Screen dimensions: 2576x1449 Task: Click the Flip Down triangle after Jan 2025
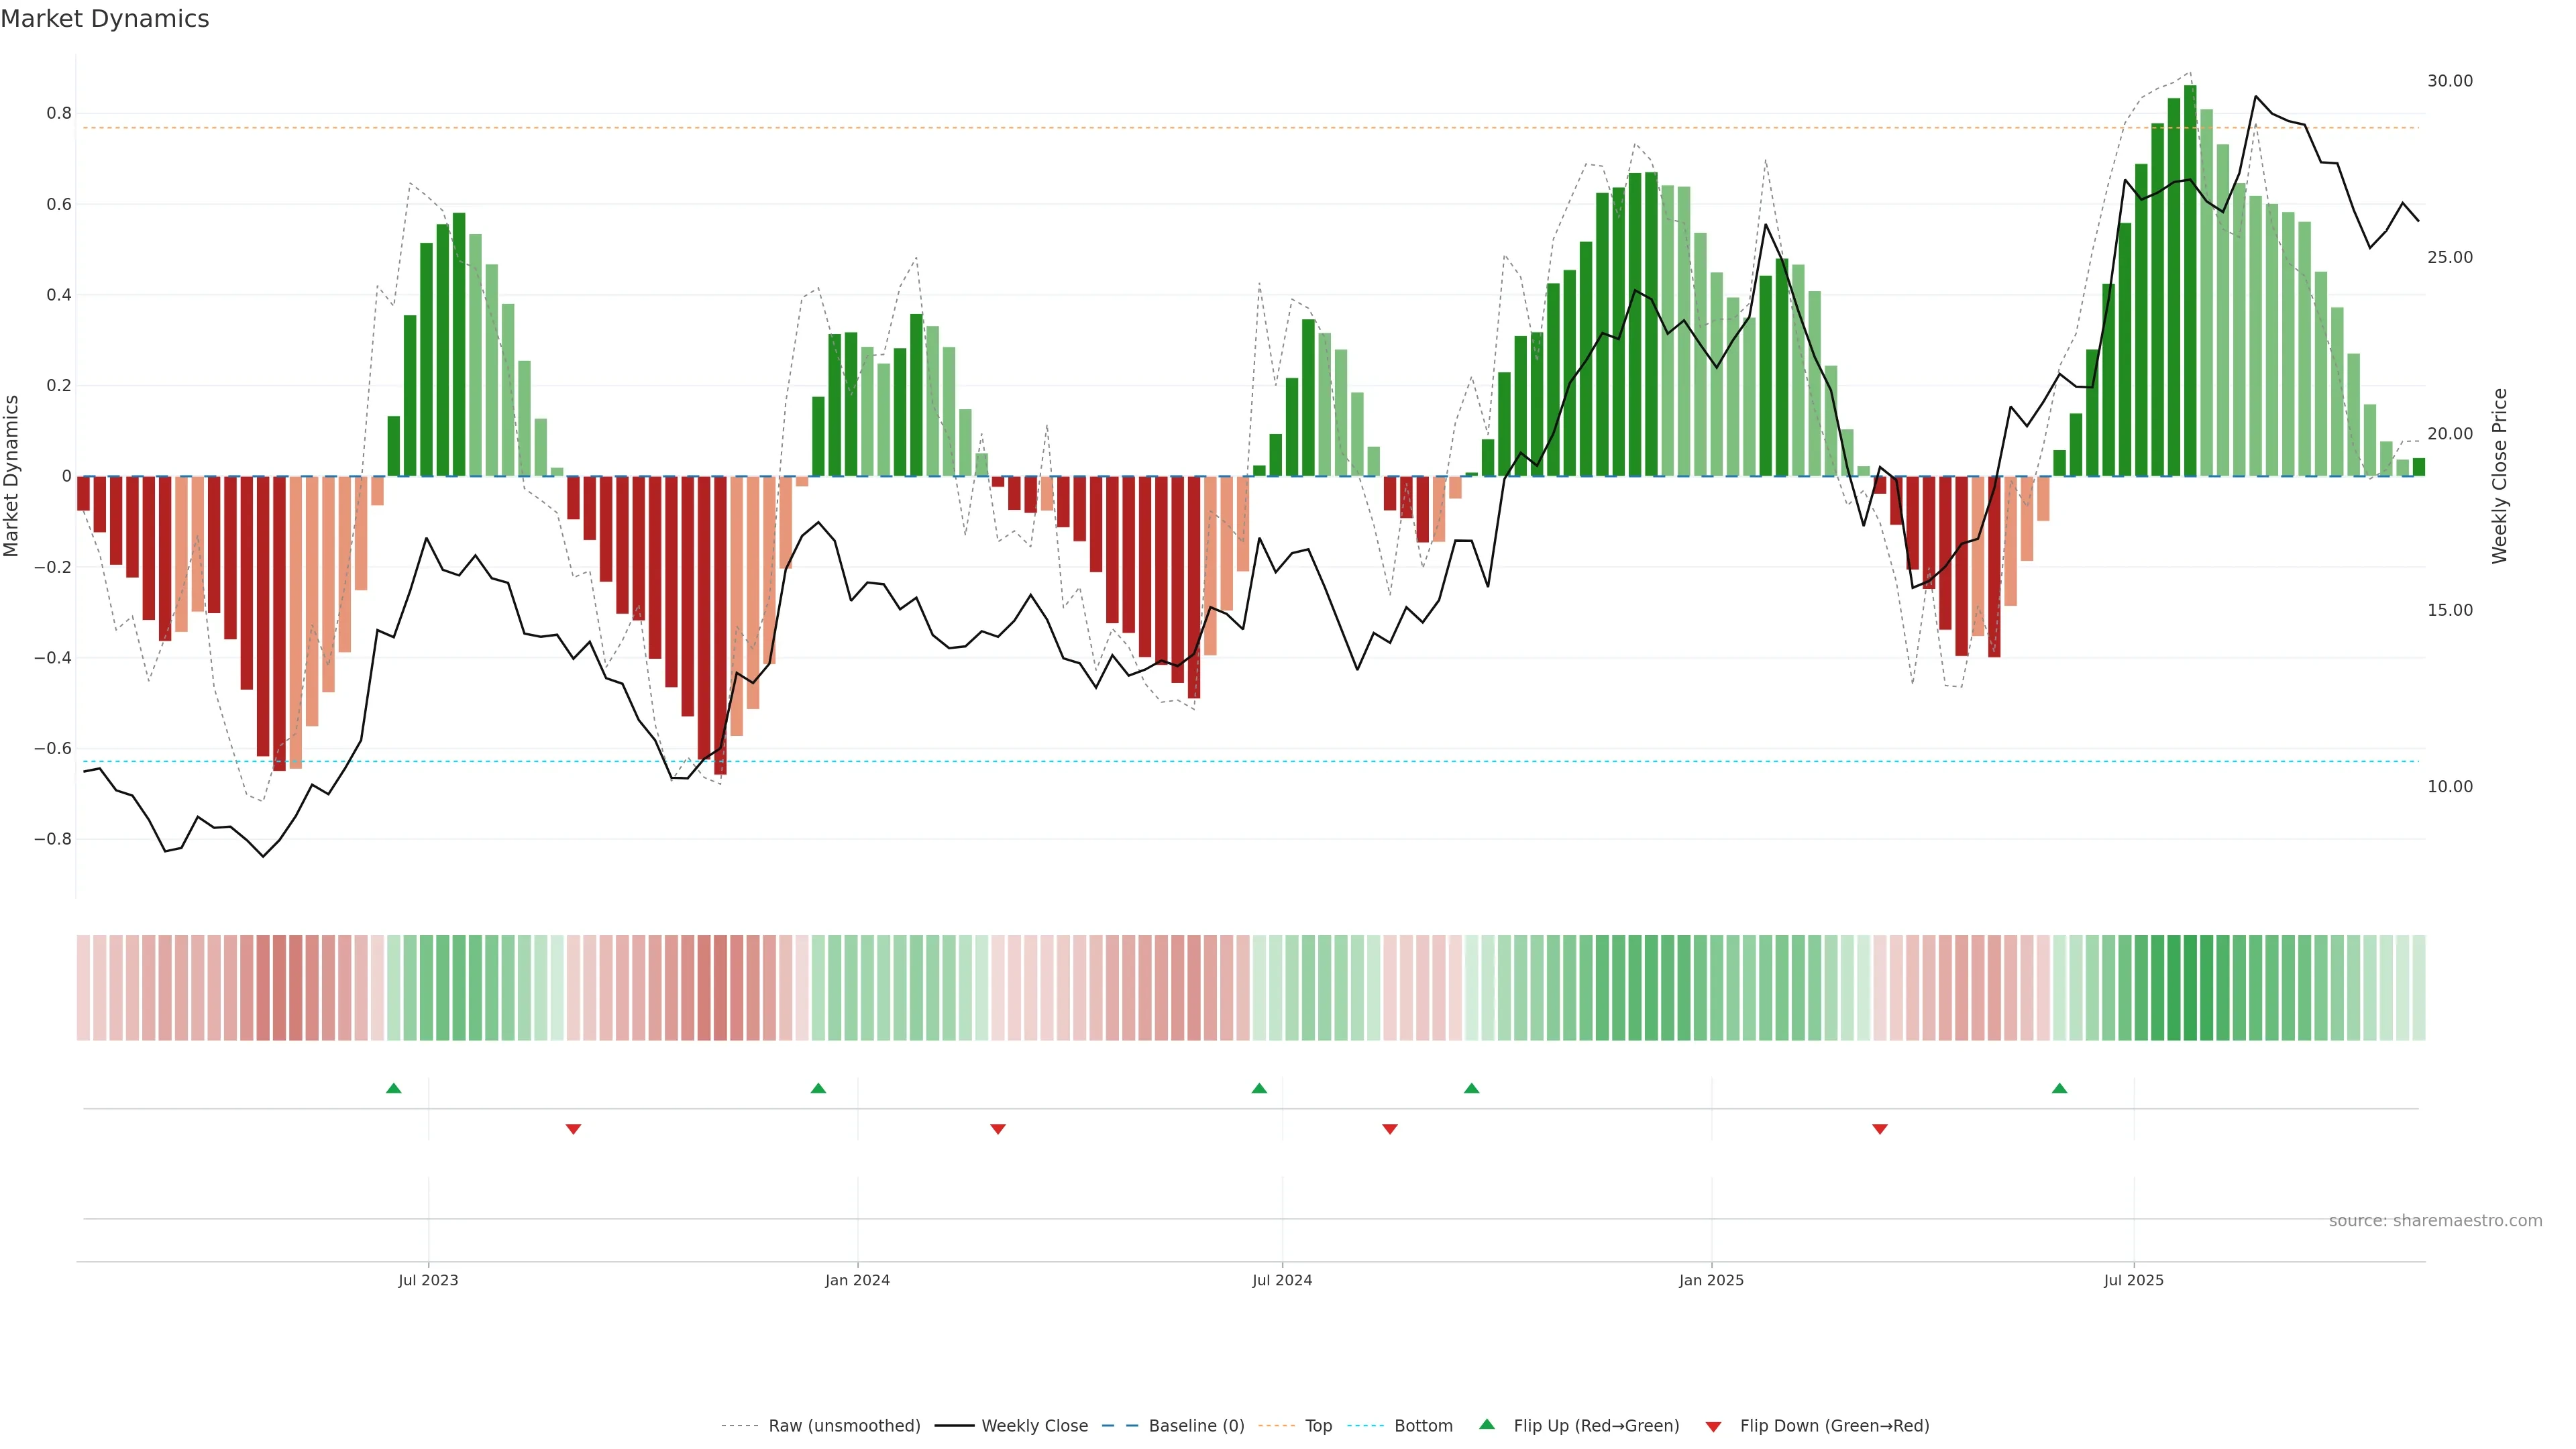[1880, 1129]
